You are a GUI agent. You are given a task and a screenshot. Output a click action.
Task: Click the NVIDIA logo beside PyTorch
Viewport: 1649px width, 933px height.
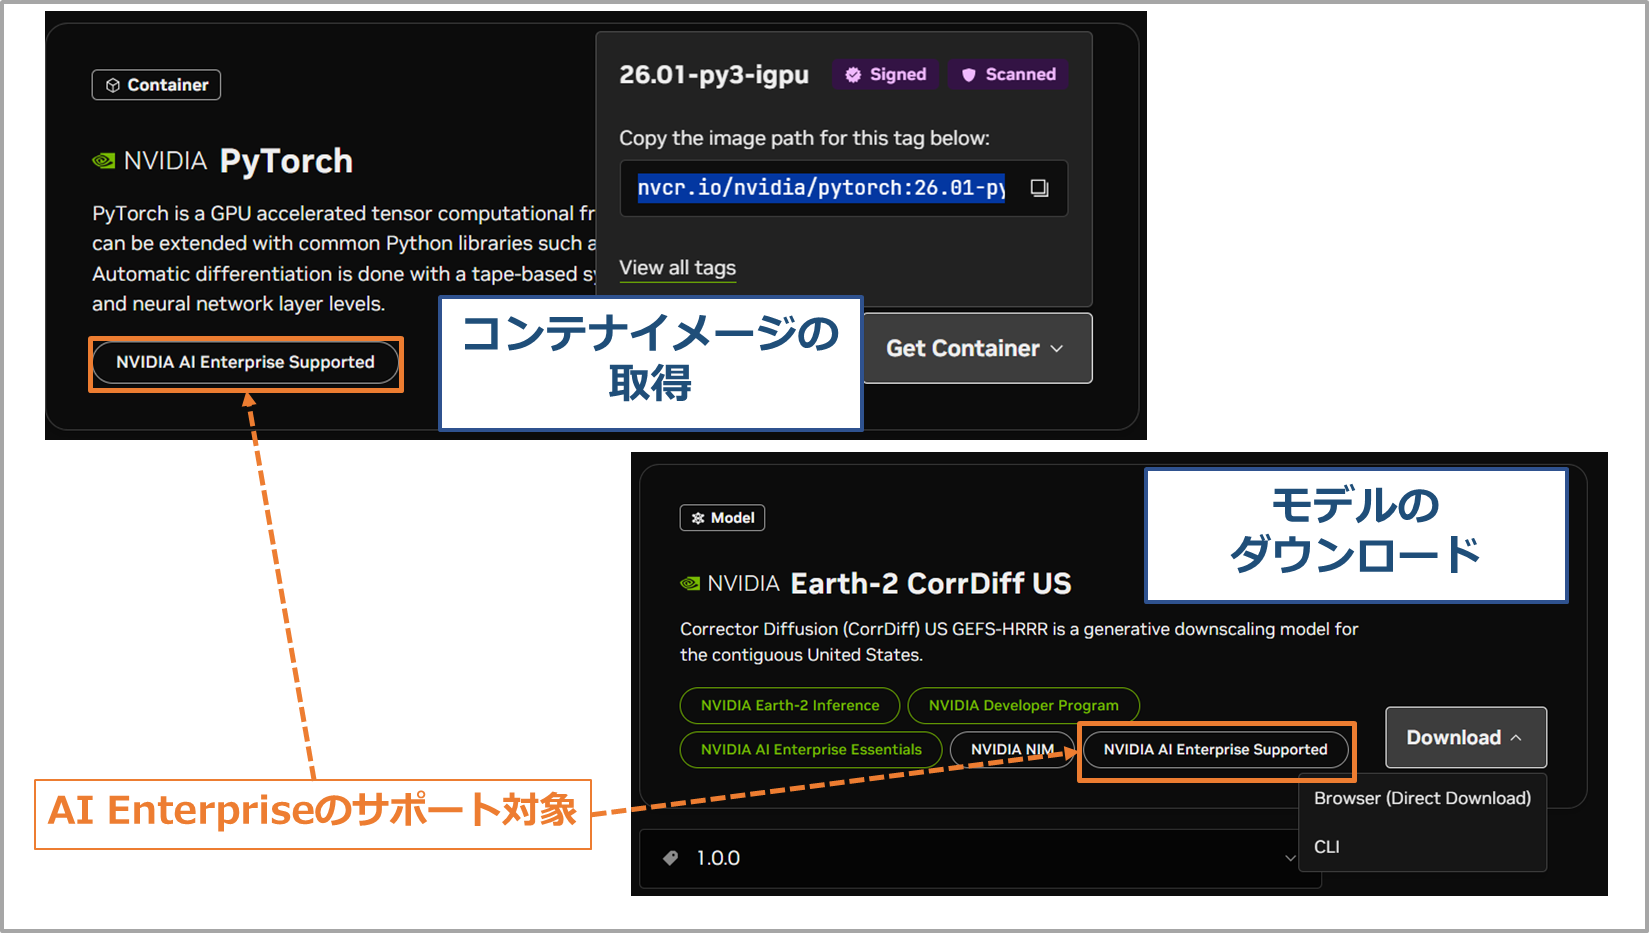pos(104,161)
